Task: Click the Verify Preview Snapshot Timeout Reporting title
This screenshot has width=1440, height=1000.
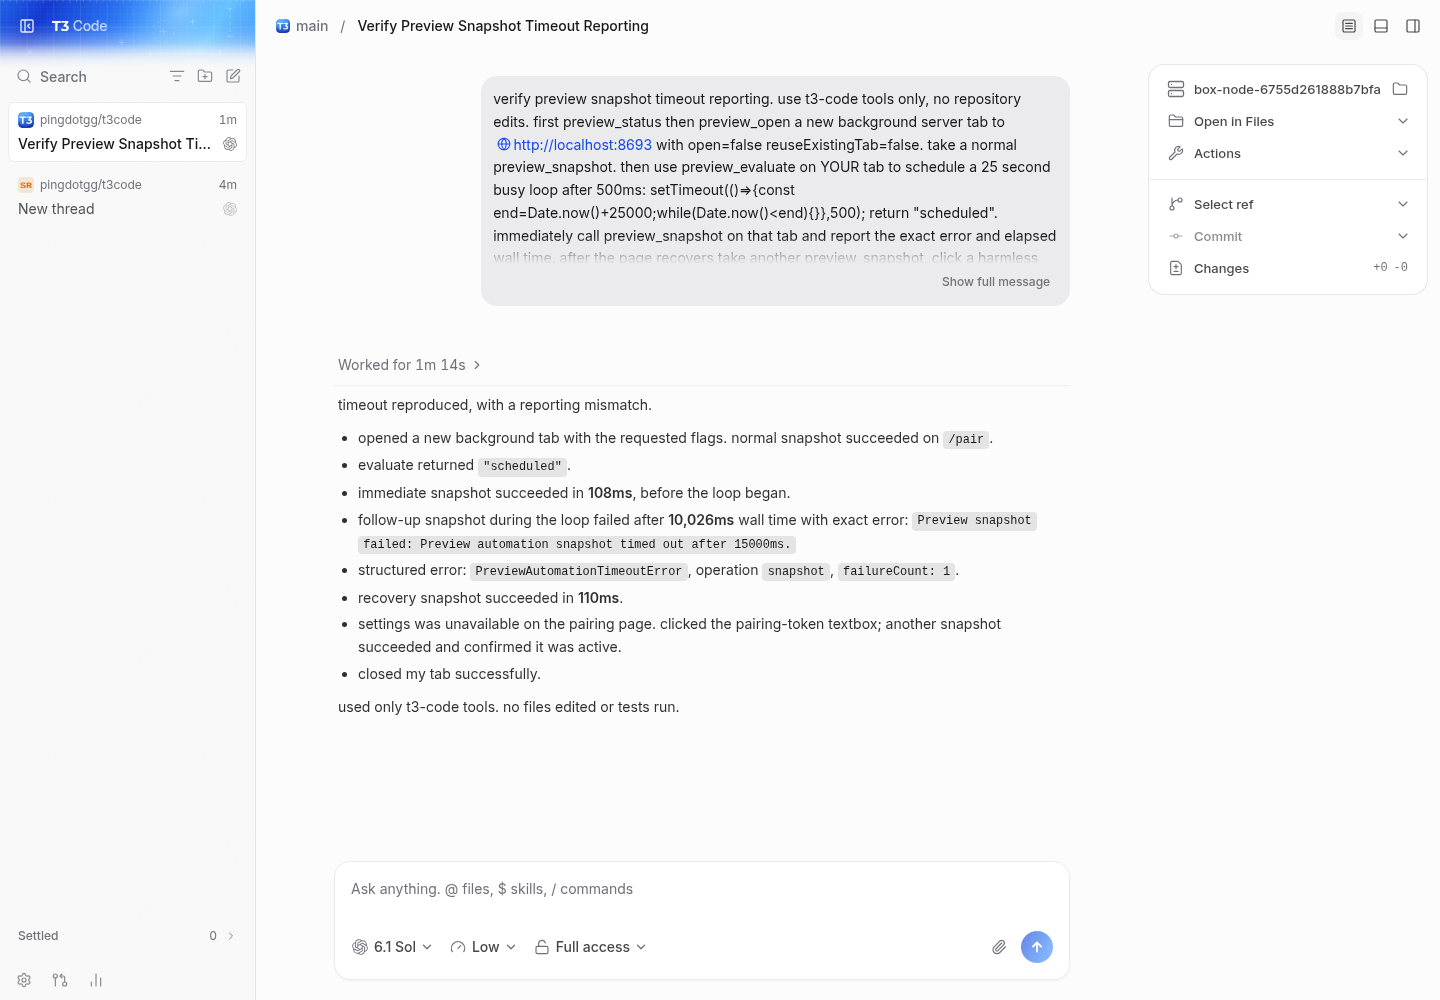Action: (x=503, y=26)
